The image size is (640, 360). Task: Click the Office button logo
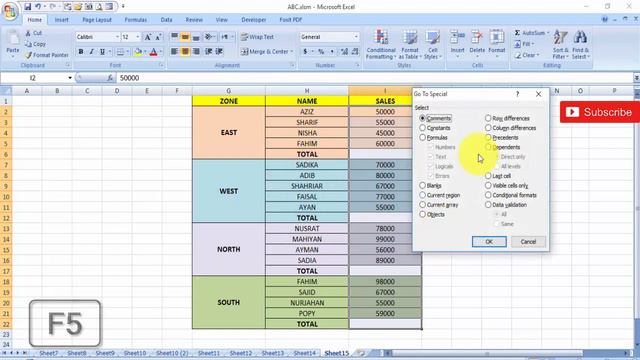click(x=10, y=11)
